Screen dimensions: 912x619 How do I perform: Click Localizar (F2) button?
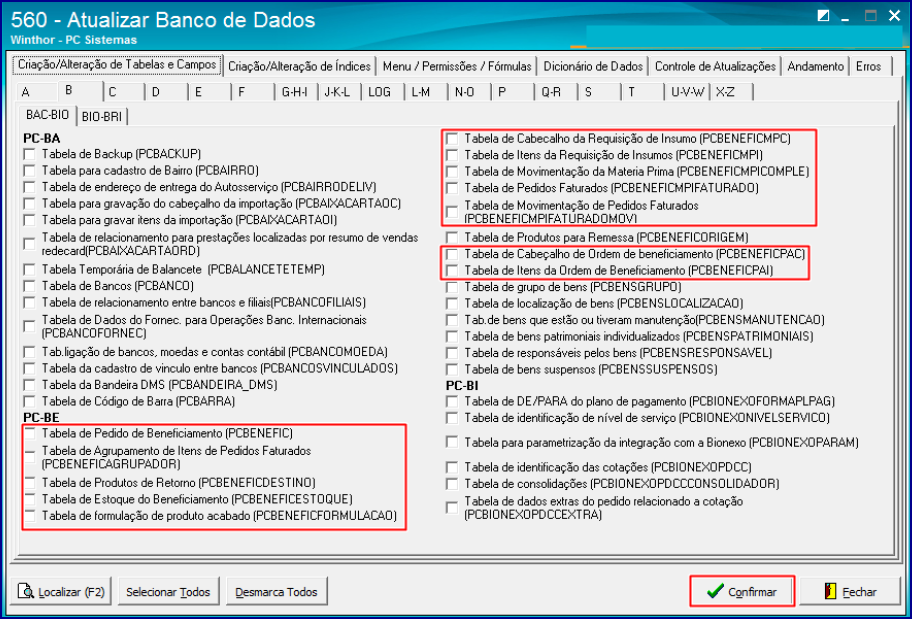[x=62, y=592]
